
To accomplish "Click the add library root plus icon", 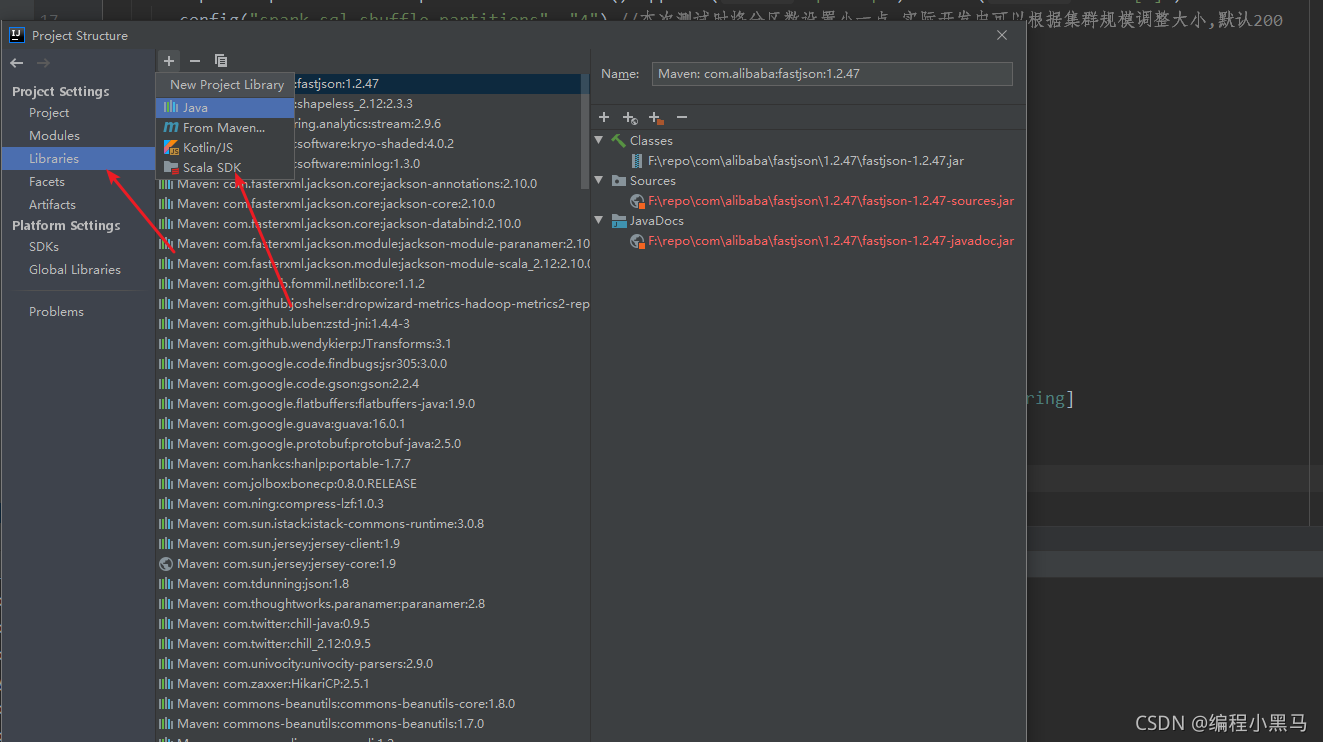I will pos(604,117).
